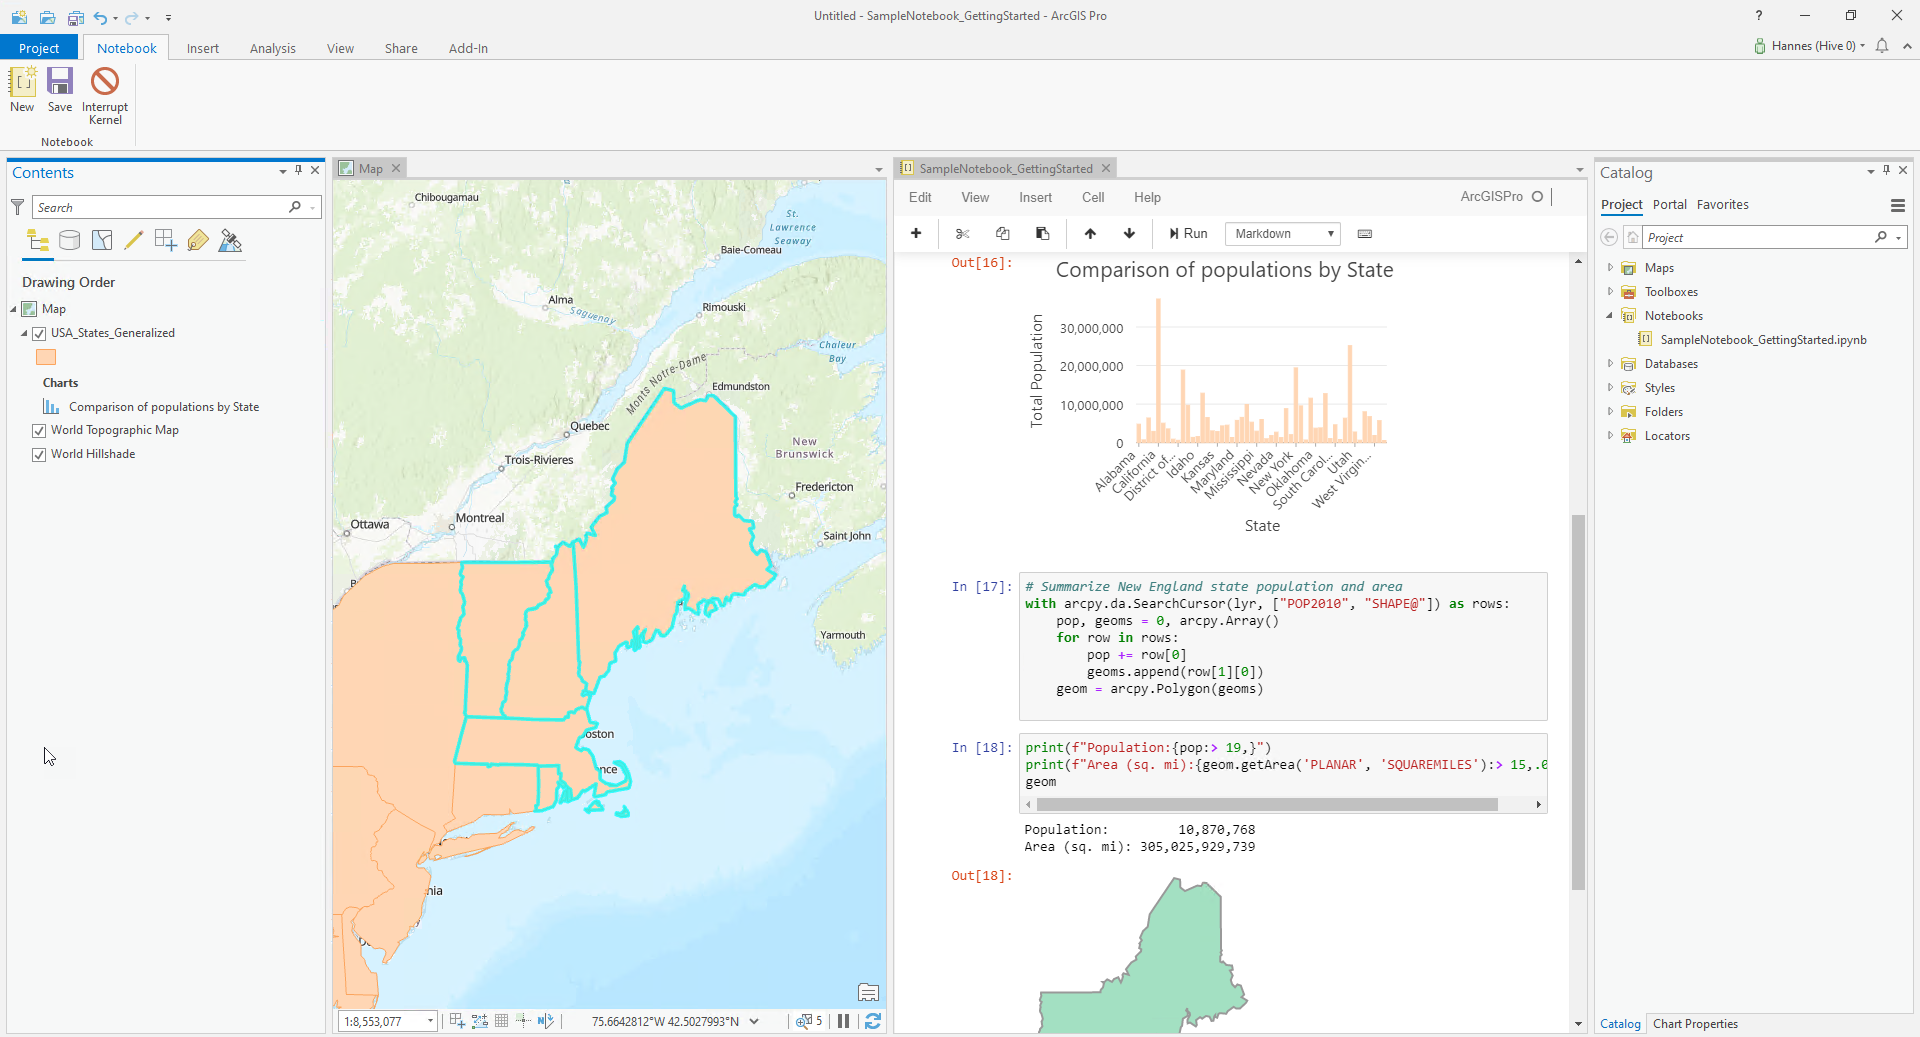Image resolution: width=1920 pixels, height=1037 pixels.
Task: Open the notebook command palette keyboard icon
Action: pos(1364,234)
